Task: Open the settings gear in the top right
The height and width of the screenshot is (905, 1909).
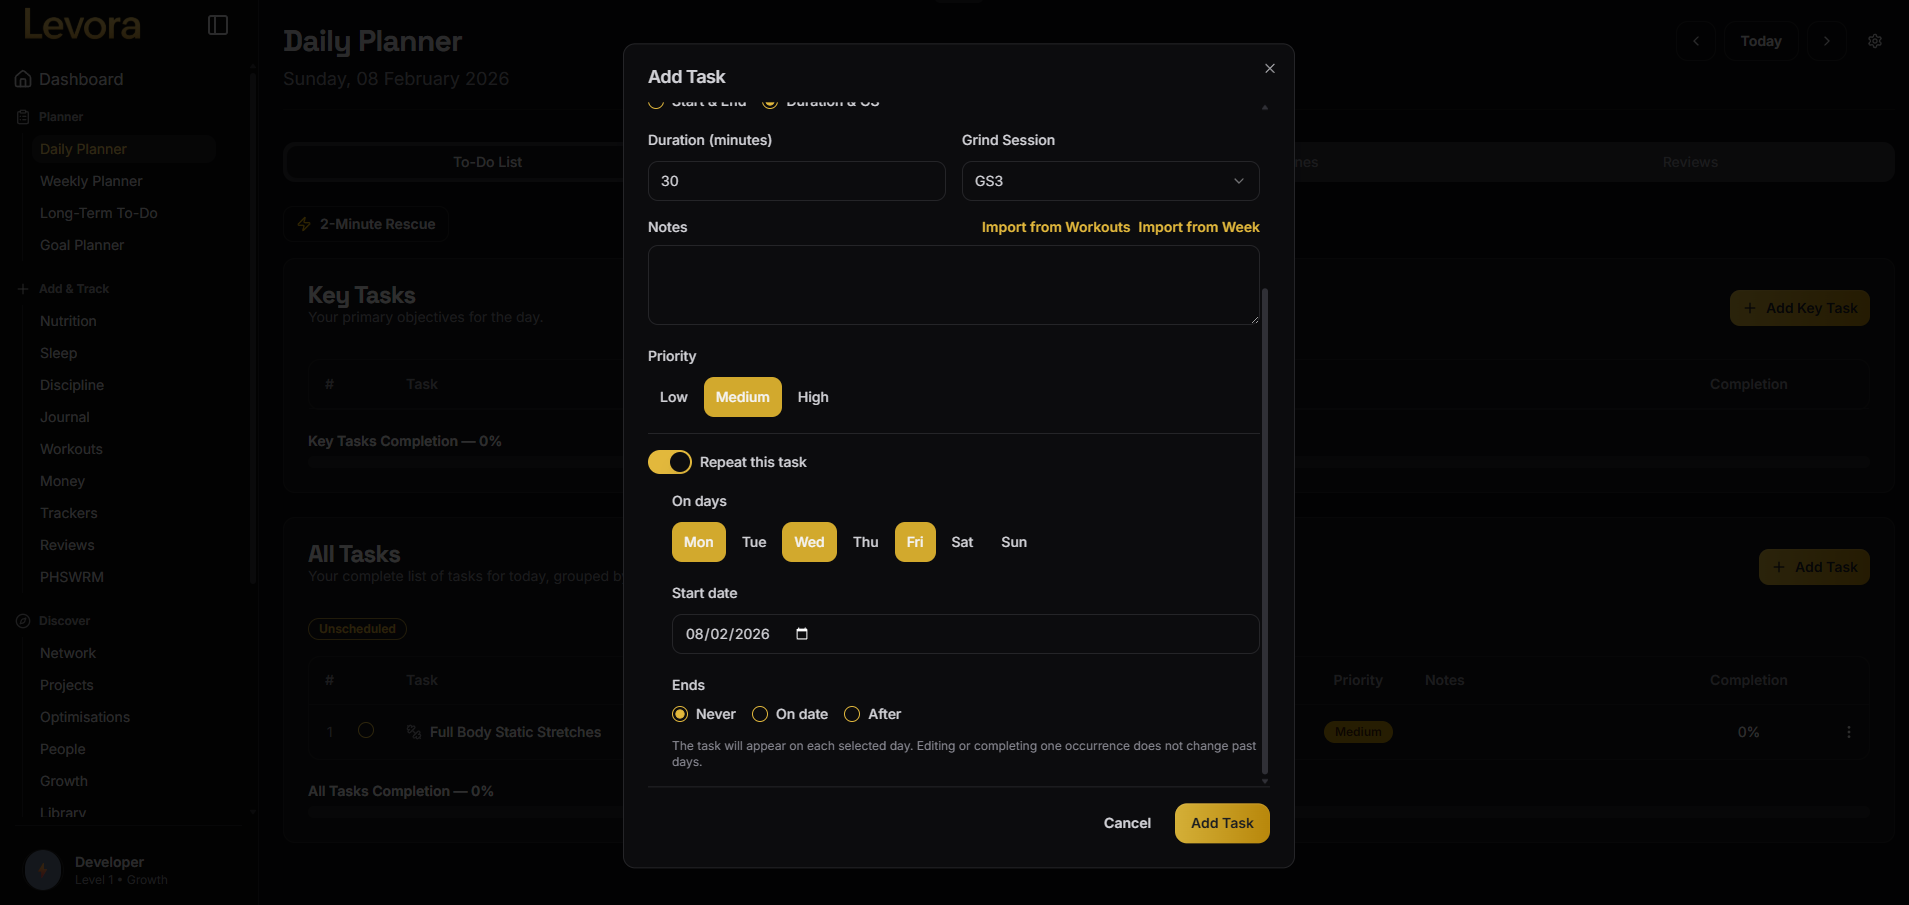Action: coord(1875,41)
